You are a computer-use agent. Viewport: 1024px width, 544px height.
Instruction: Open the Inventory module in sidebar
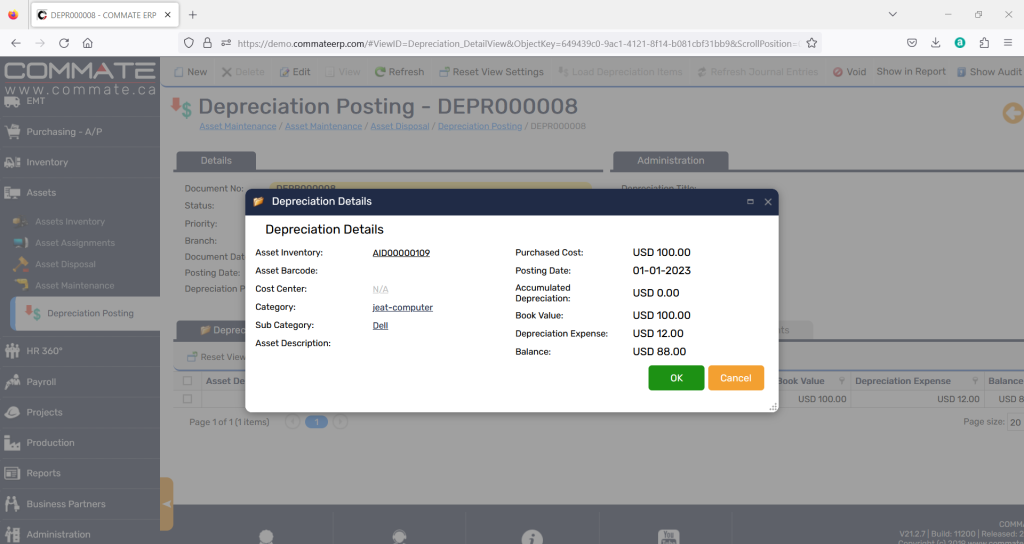(47, 162)
